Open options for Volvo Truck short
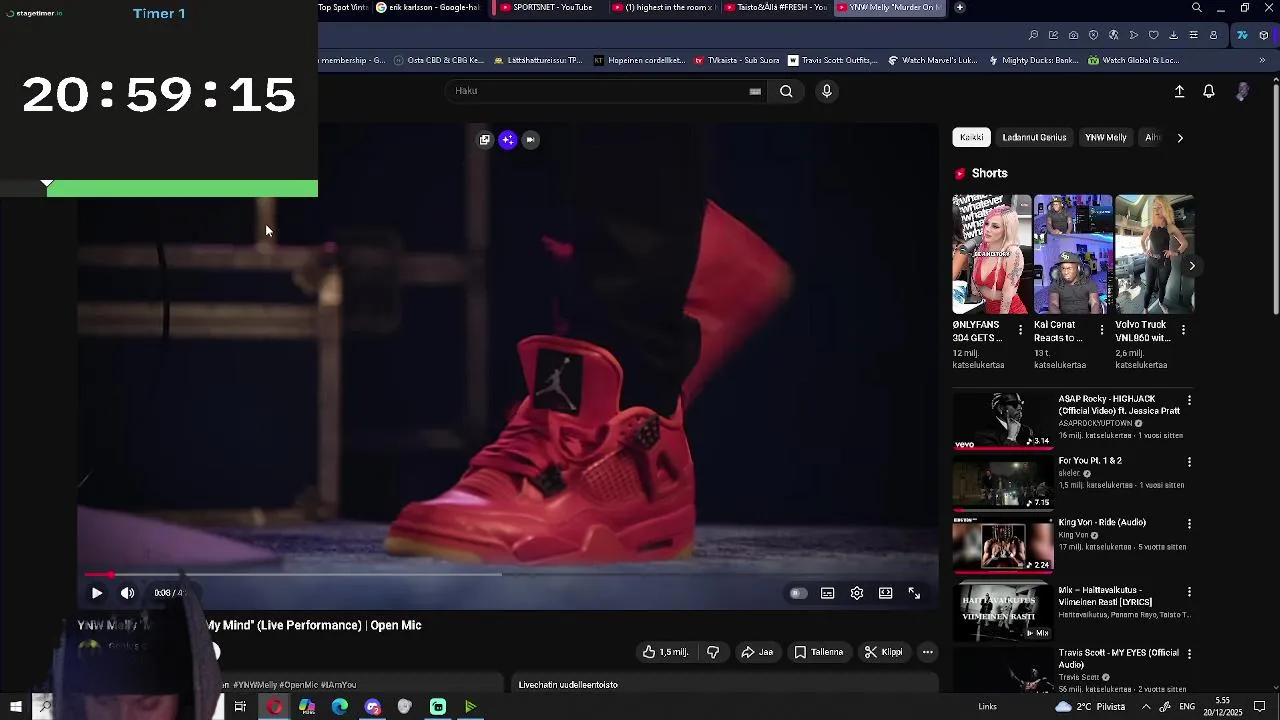Screen dimensions: 1280x720 1183,329
